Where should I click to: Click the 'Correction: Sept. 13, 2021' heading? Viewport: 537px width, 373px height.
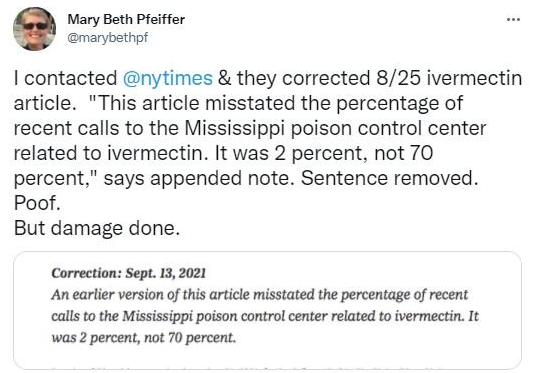tap(129, 273)
